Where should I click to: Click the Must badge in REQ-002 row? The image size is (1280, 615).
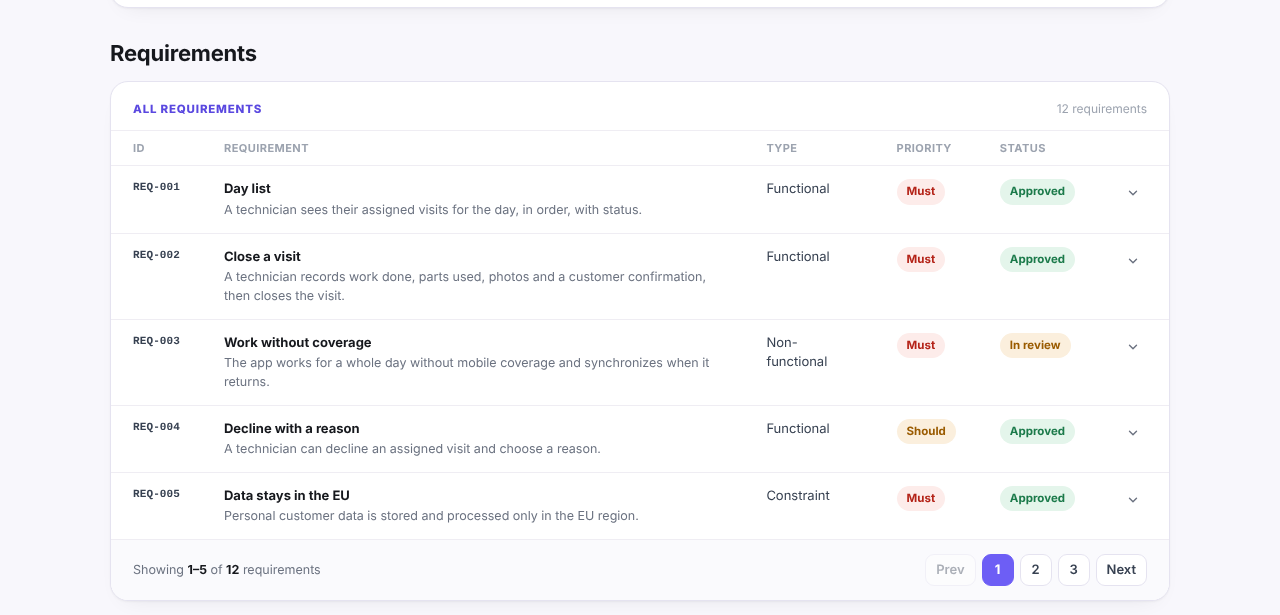coord(921,260)
